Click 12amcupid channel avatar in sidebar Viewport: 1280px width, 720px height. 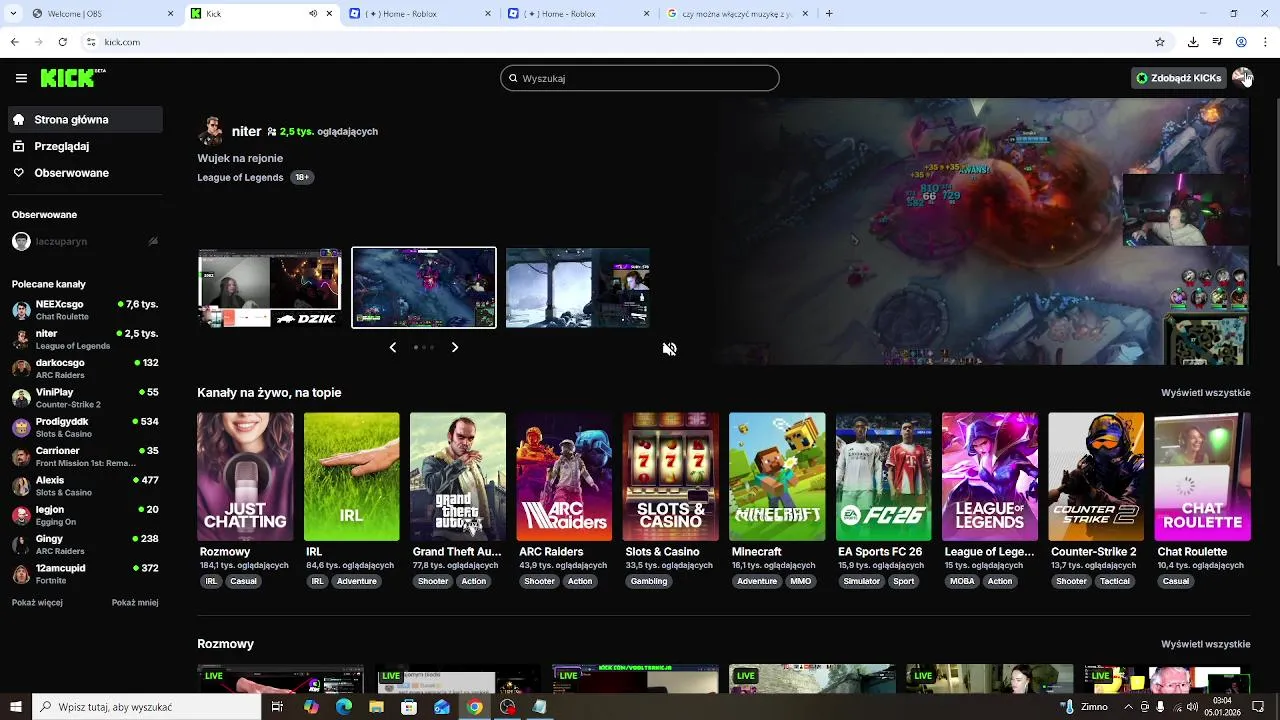coord(21,574)
